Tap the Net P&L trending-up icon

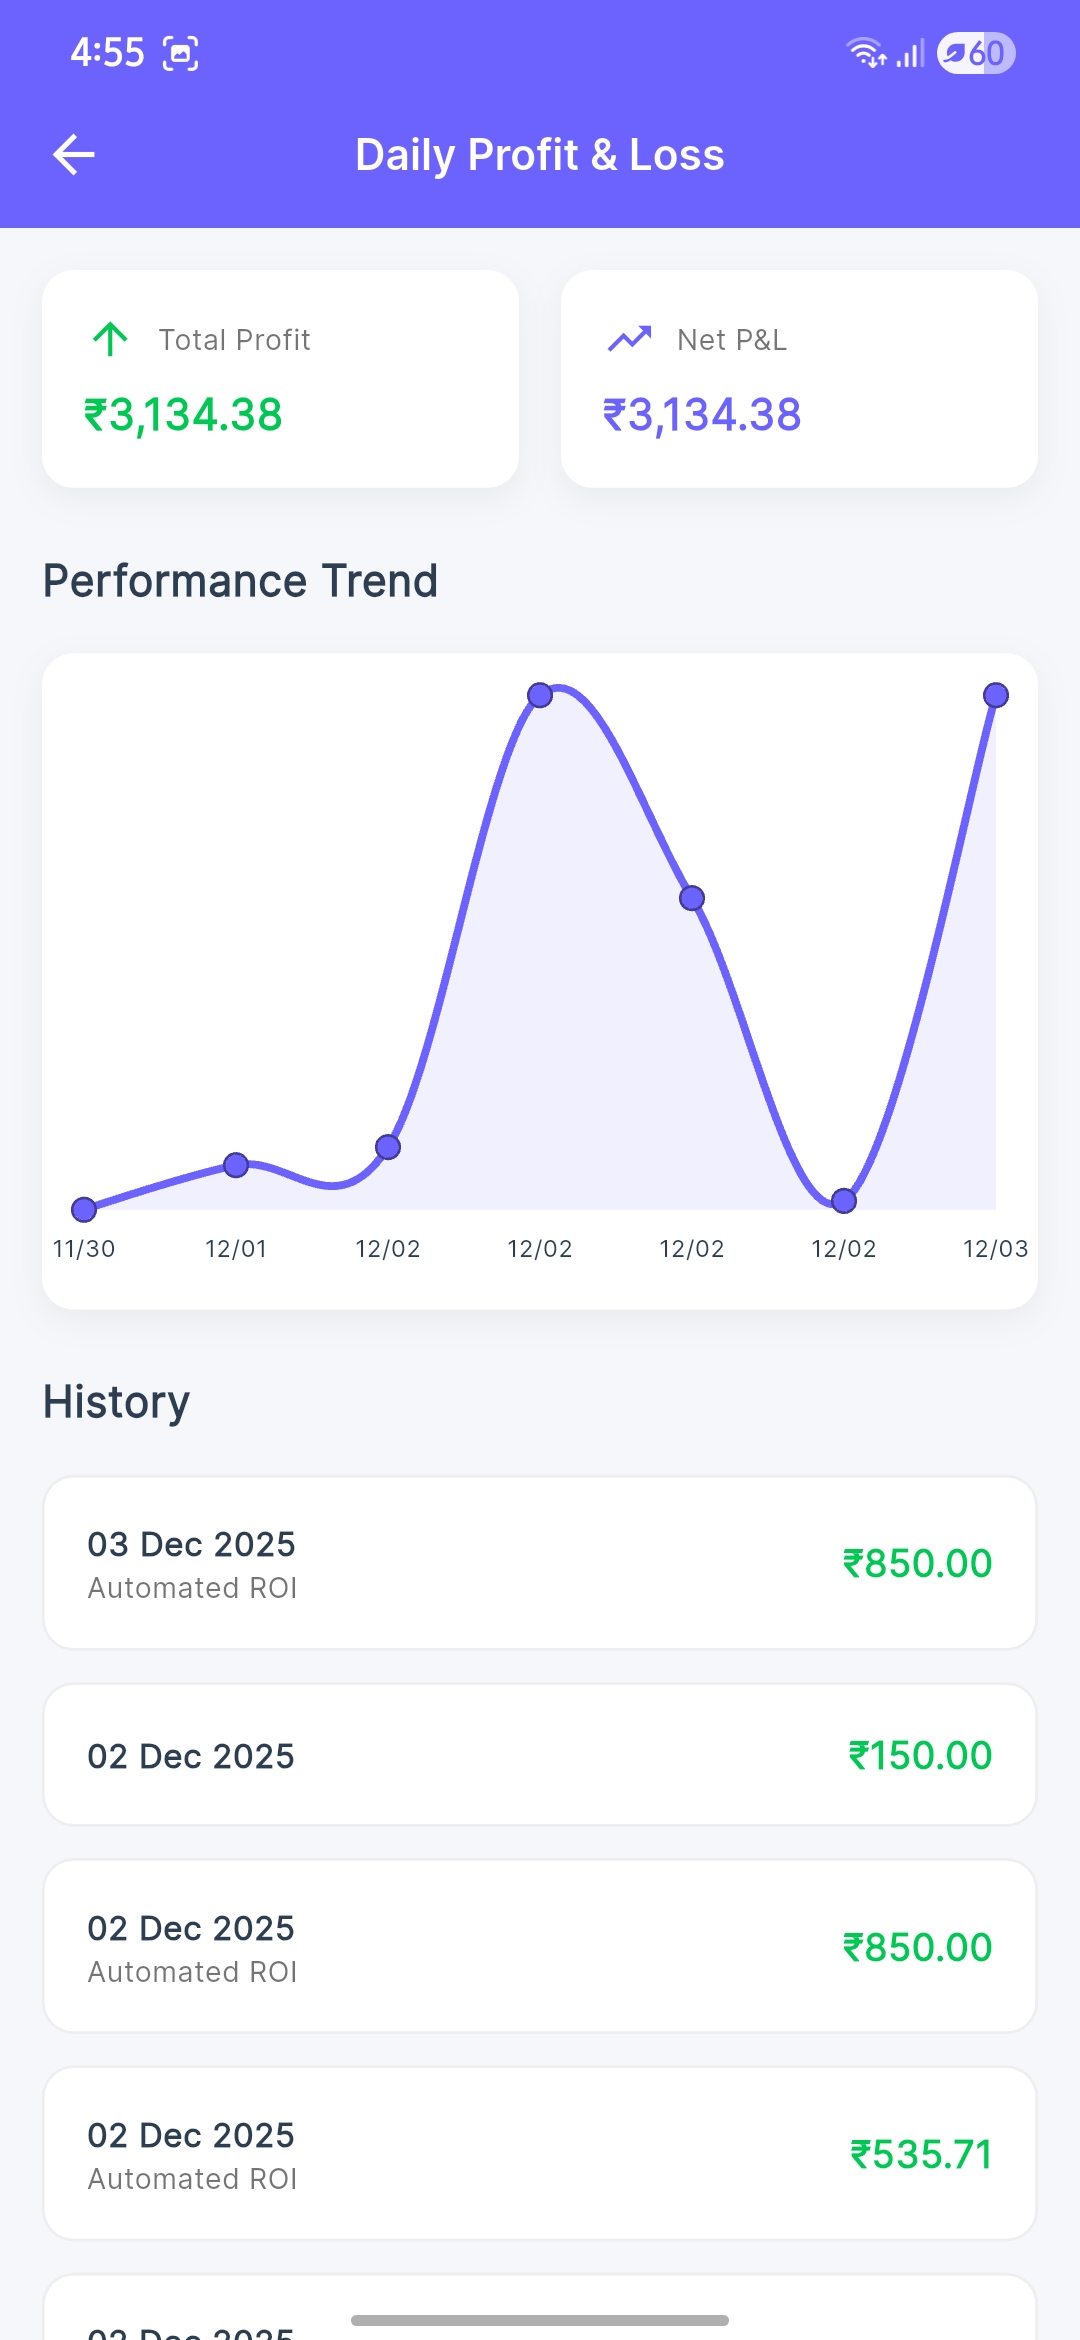tap(630, 340)
